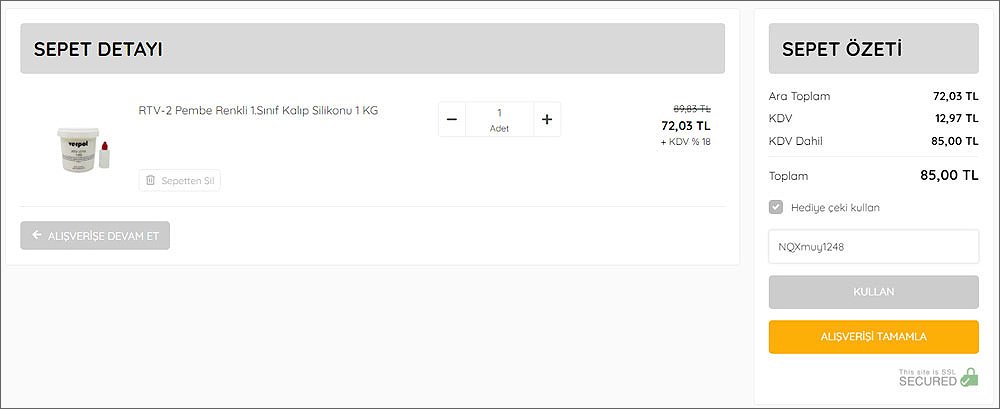The width and height of the screenshot is (1000, 409).
Task: Click ALIŞVERİŞİ TAMAMLA to check out
Action: [874, 337]
